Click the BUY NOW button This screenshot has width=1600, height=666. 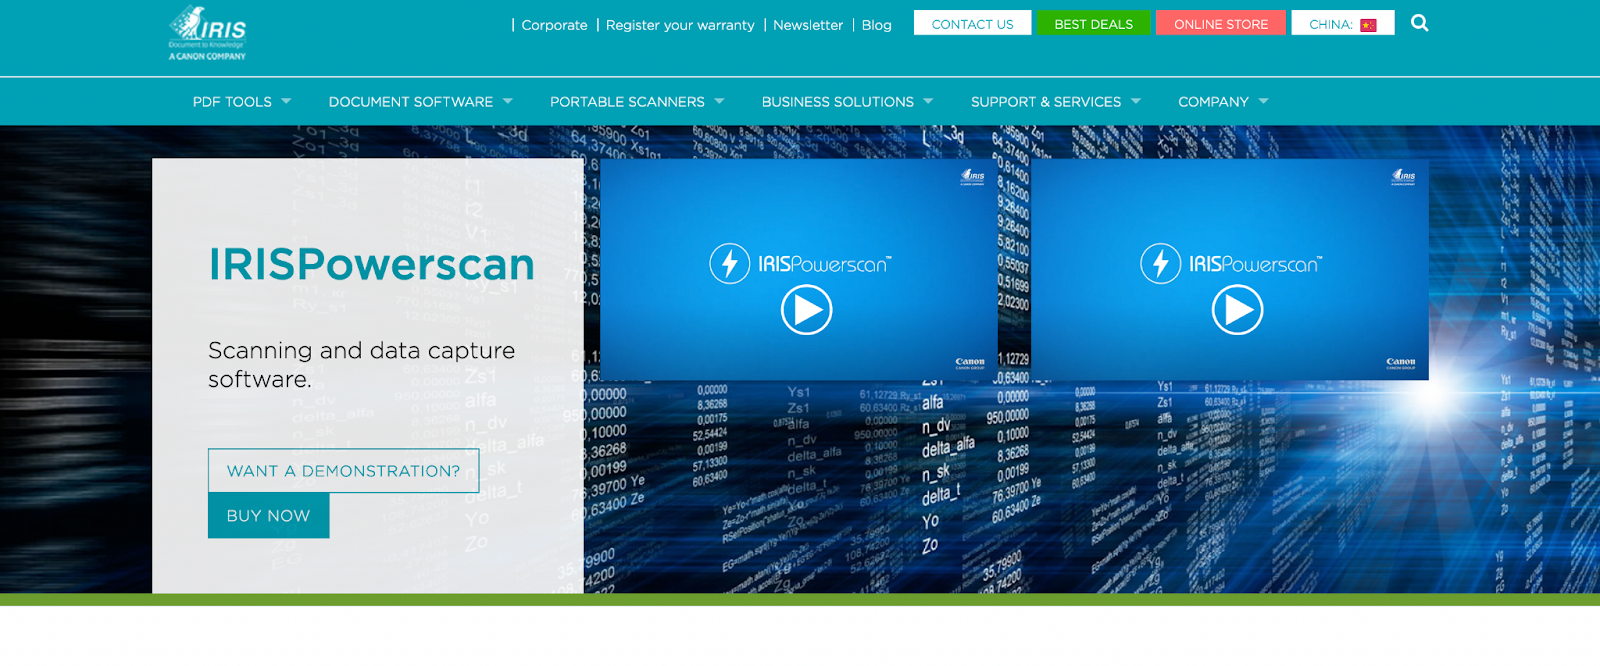point(268,516)
